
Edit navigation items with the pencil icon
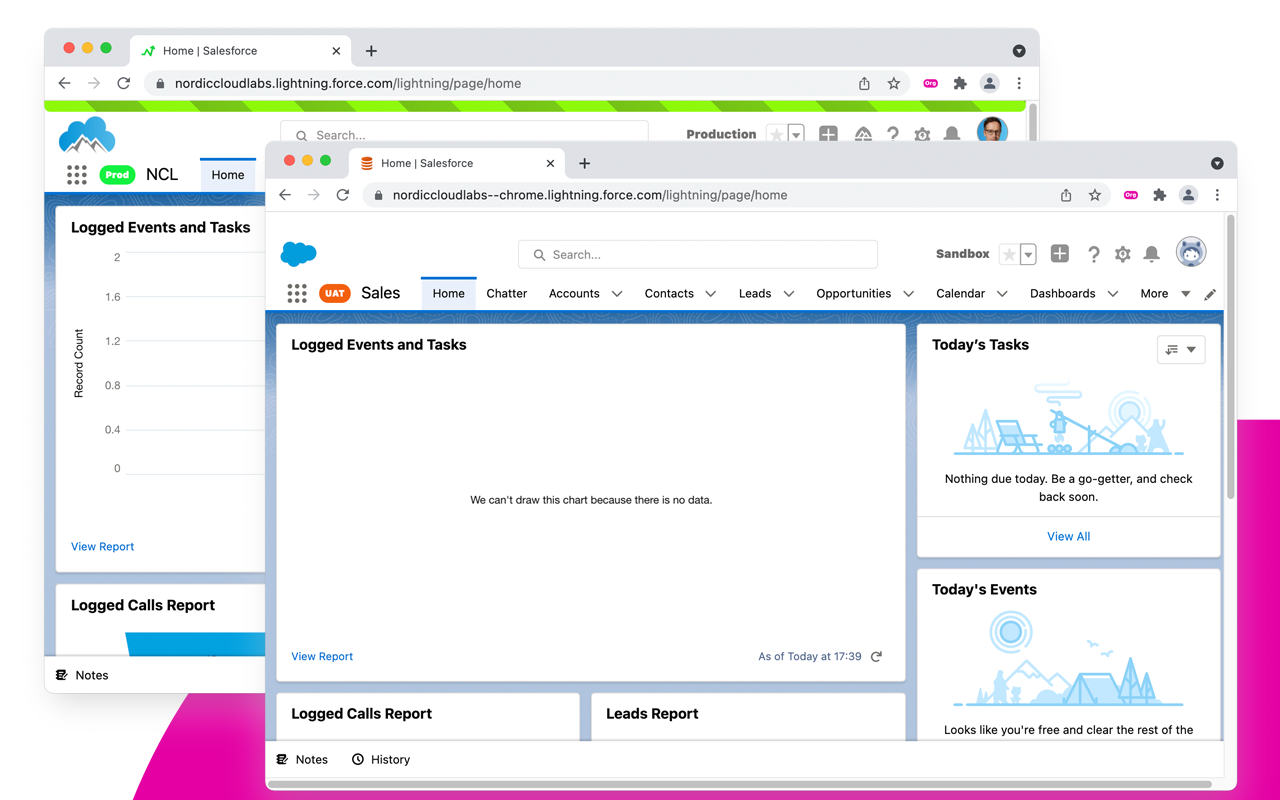click(1210, 294)
